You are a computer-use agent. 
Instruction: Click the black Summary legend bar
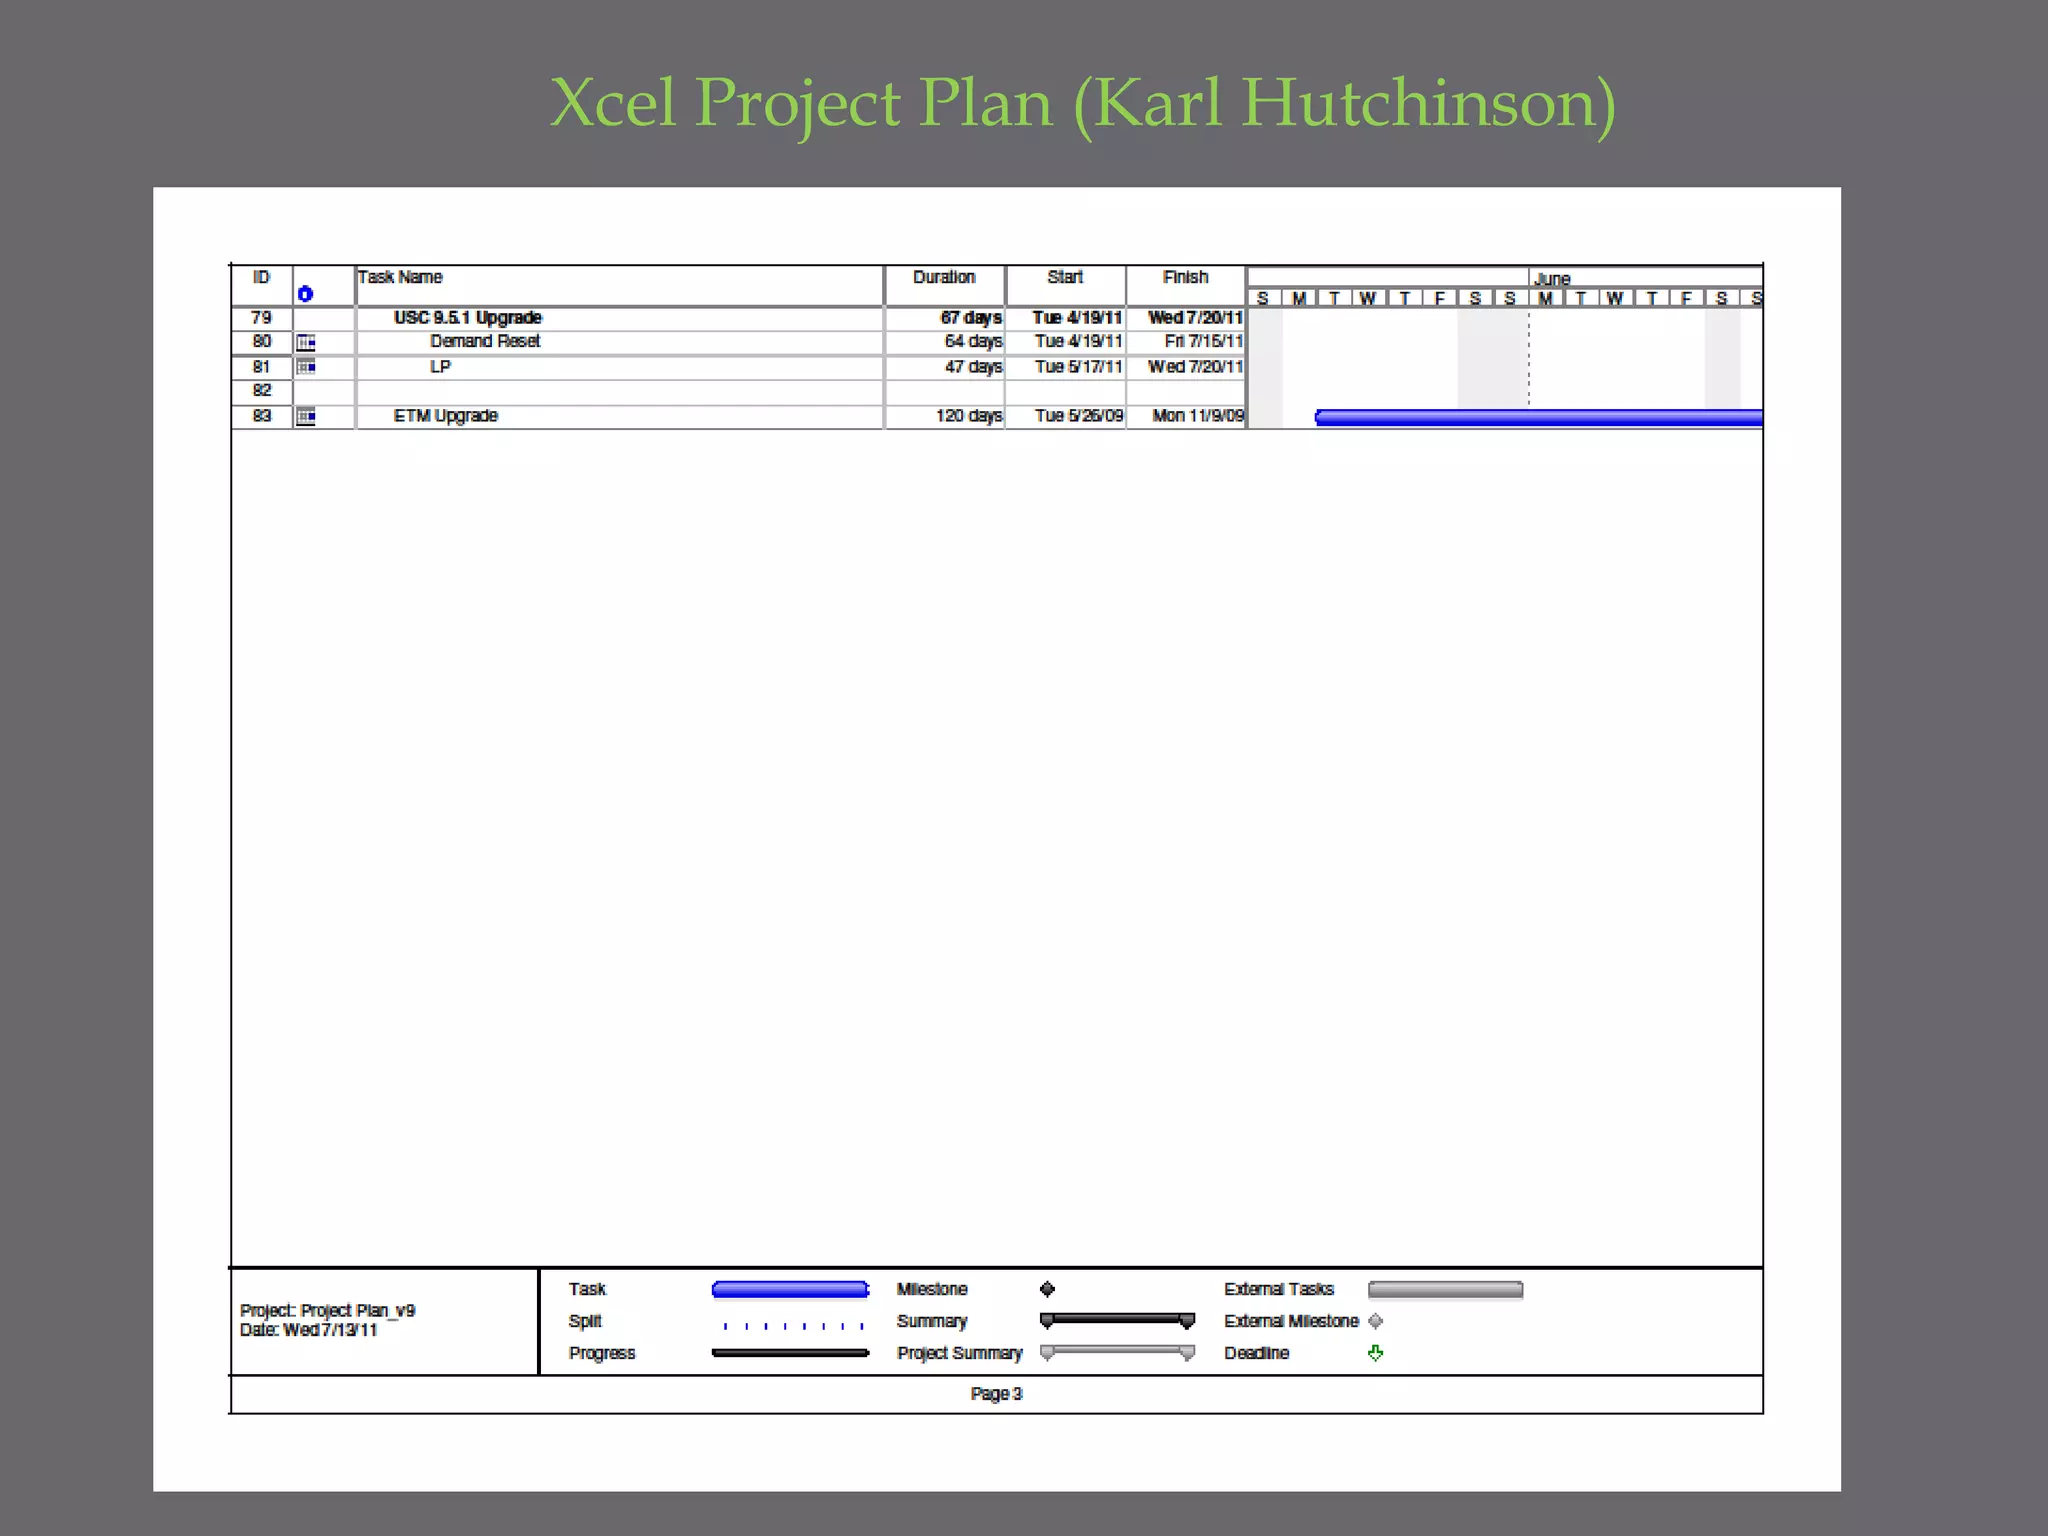click(x=1117, y=1321)
